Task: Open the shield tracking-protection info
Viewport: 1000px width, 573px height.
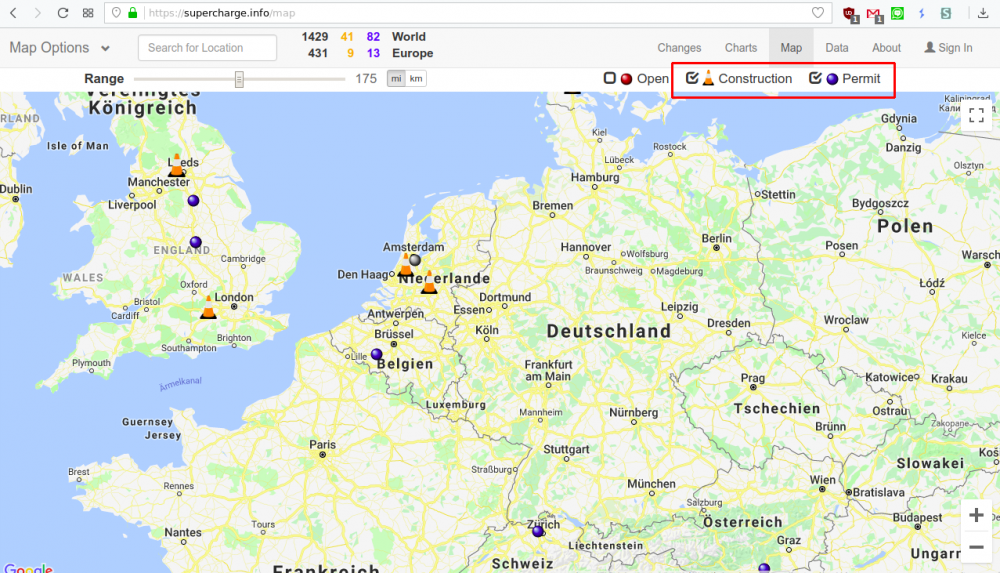Action: (x=116, y=13)
